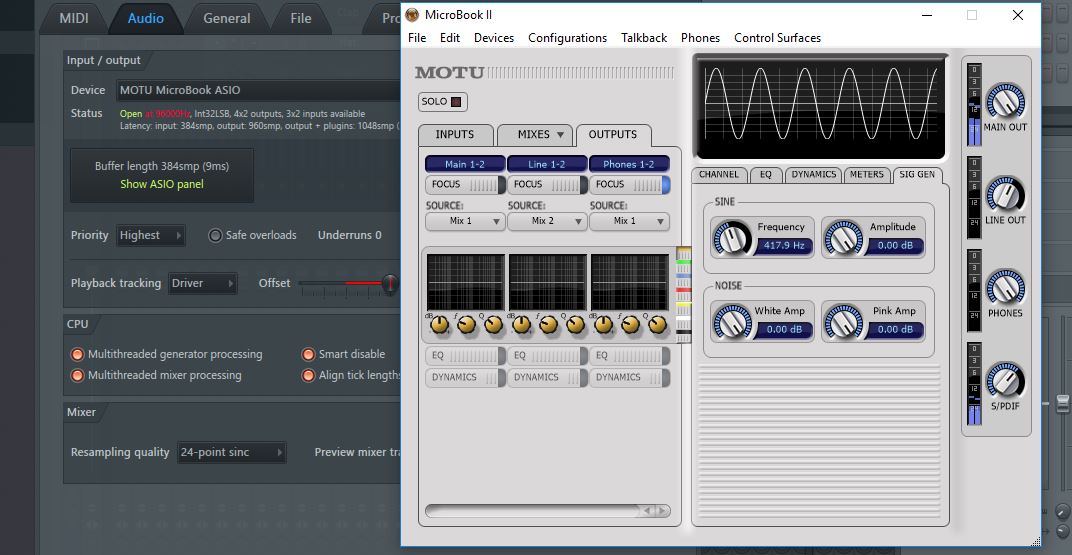
Task: Enable Safe overloads option
Action: [215, 236]
